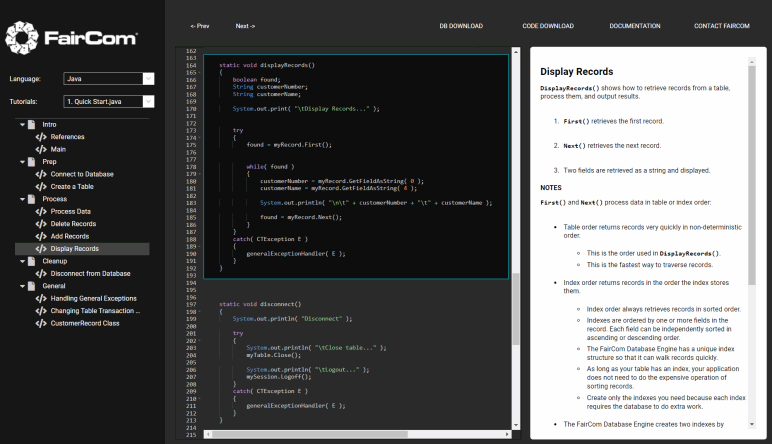Select Add Records in the tree
This screenshot has height=444, width=772.
pyautogui.click(x=70, y=236)
